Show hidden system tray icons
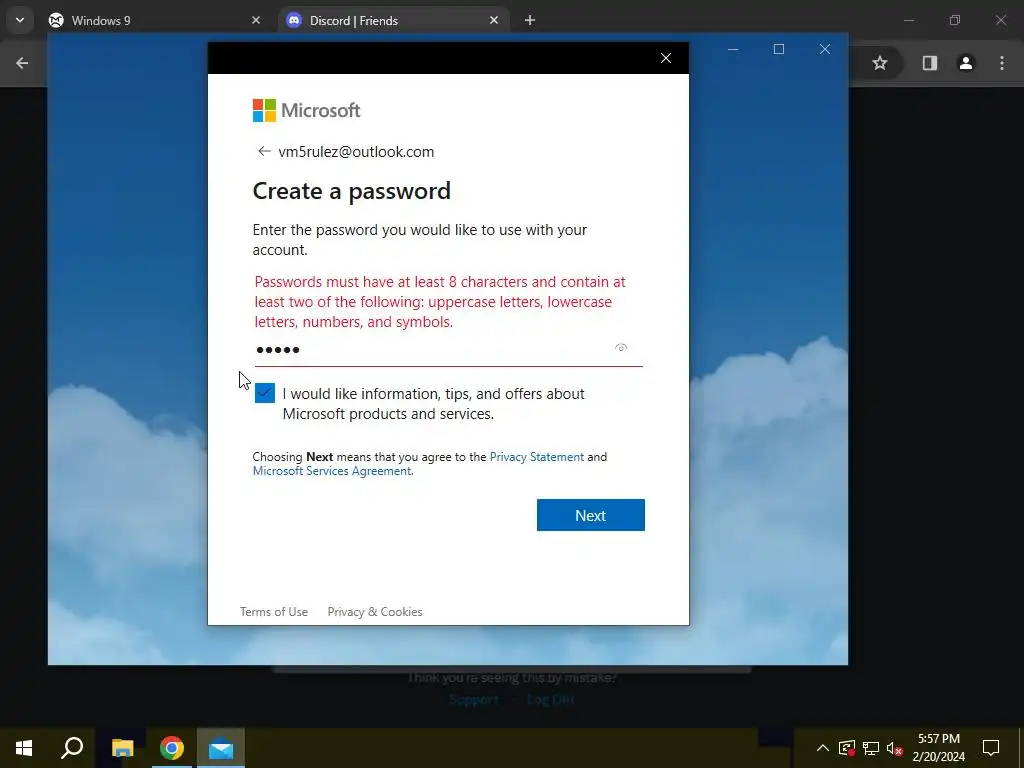This screenshot has height=768, width=1024. coord(823,748)
